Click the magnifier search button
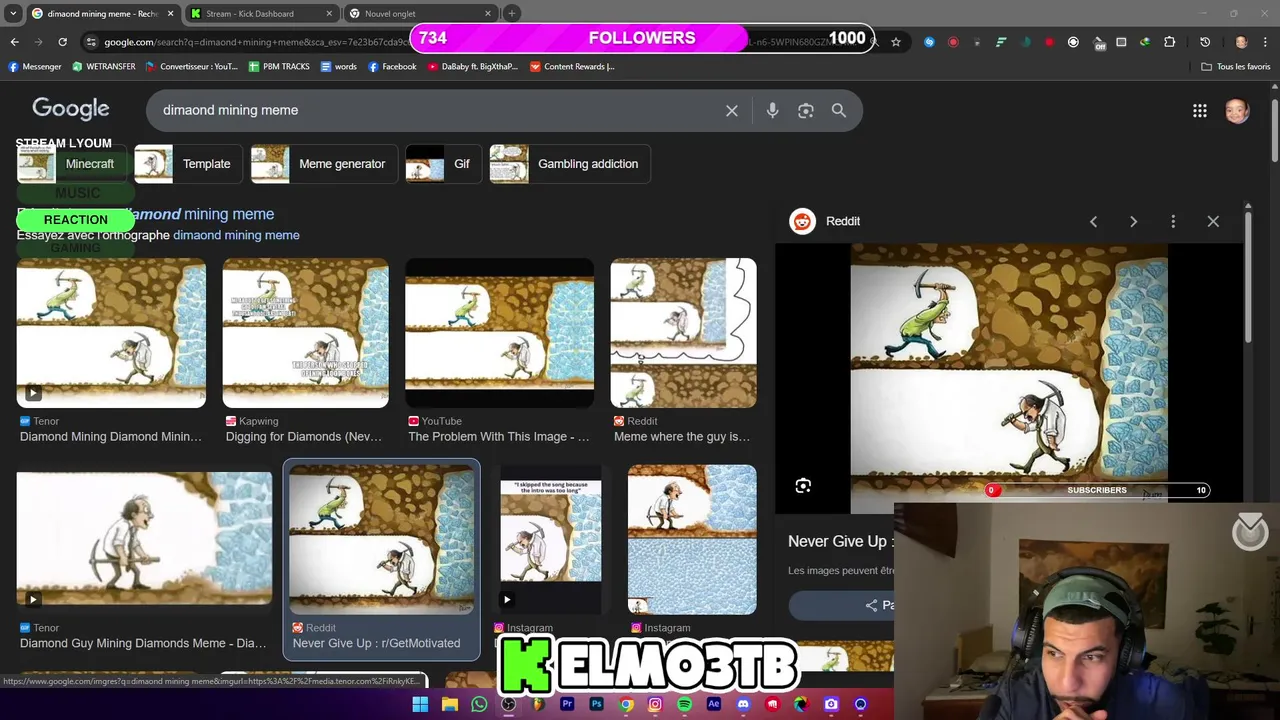The height and width of the screenshot is (720, 1280). point(839,110)
